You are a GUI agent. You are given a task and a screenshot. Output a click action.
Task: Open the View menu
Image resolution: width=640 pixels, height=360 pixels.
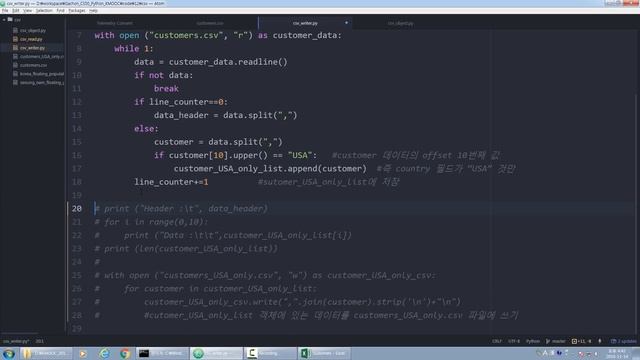(27, 11)
